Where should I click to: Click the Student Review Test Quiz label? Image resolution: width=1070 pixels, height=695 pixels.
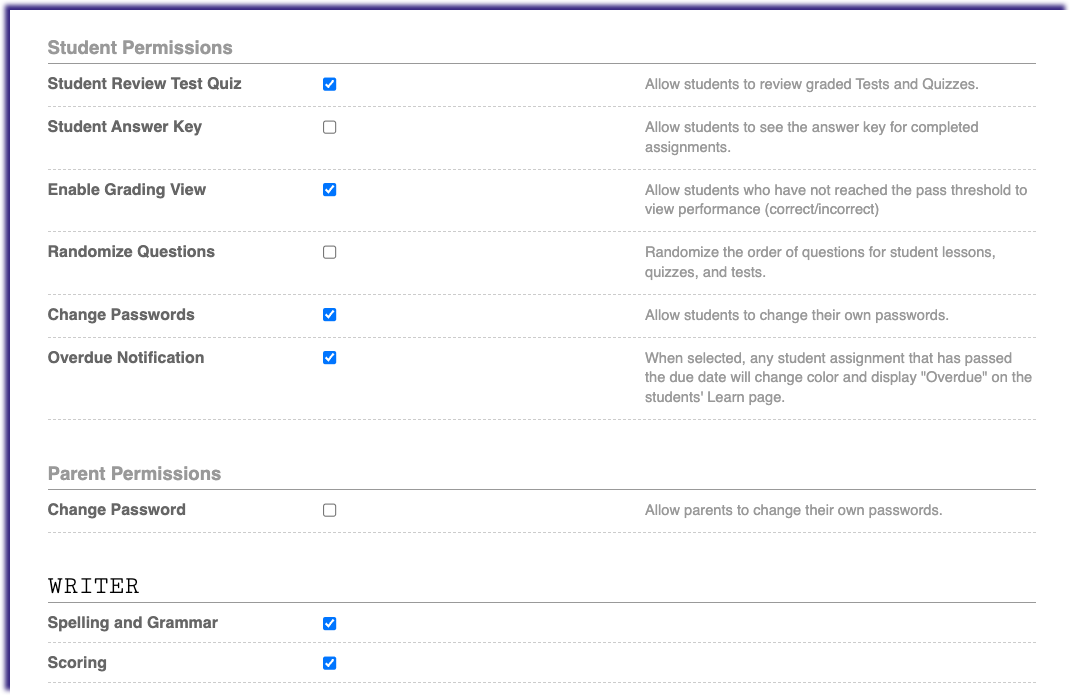tap(144, 84)
